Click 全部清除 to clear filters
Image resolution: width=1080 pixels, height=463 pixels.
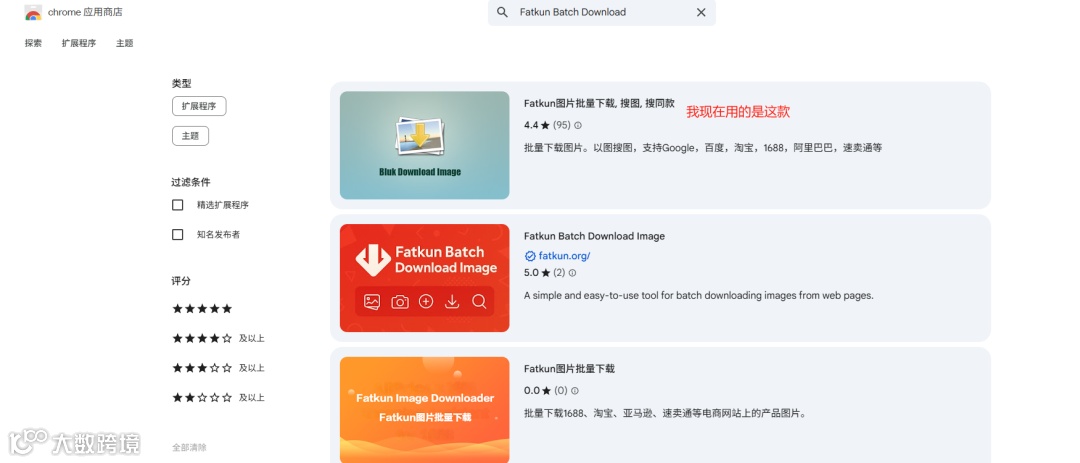click(x=189, y=447)
